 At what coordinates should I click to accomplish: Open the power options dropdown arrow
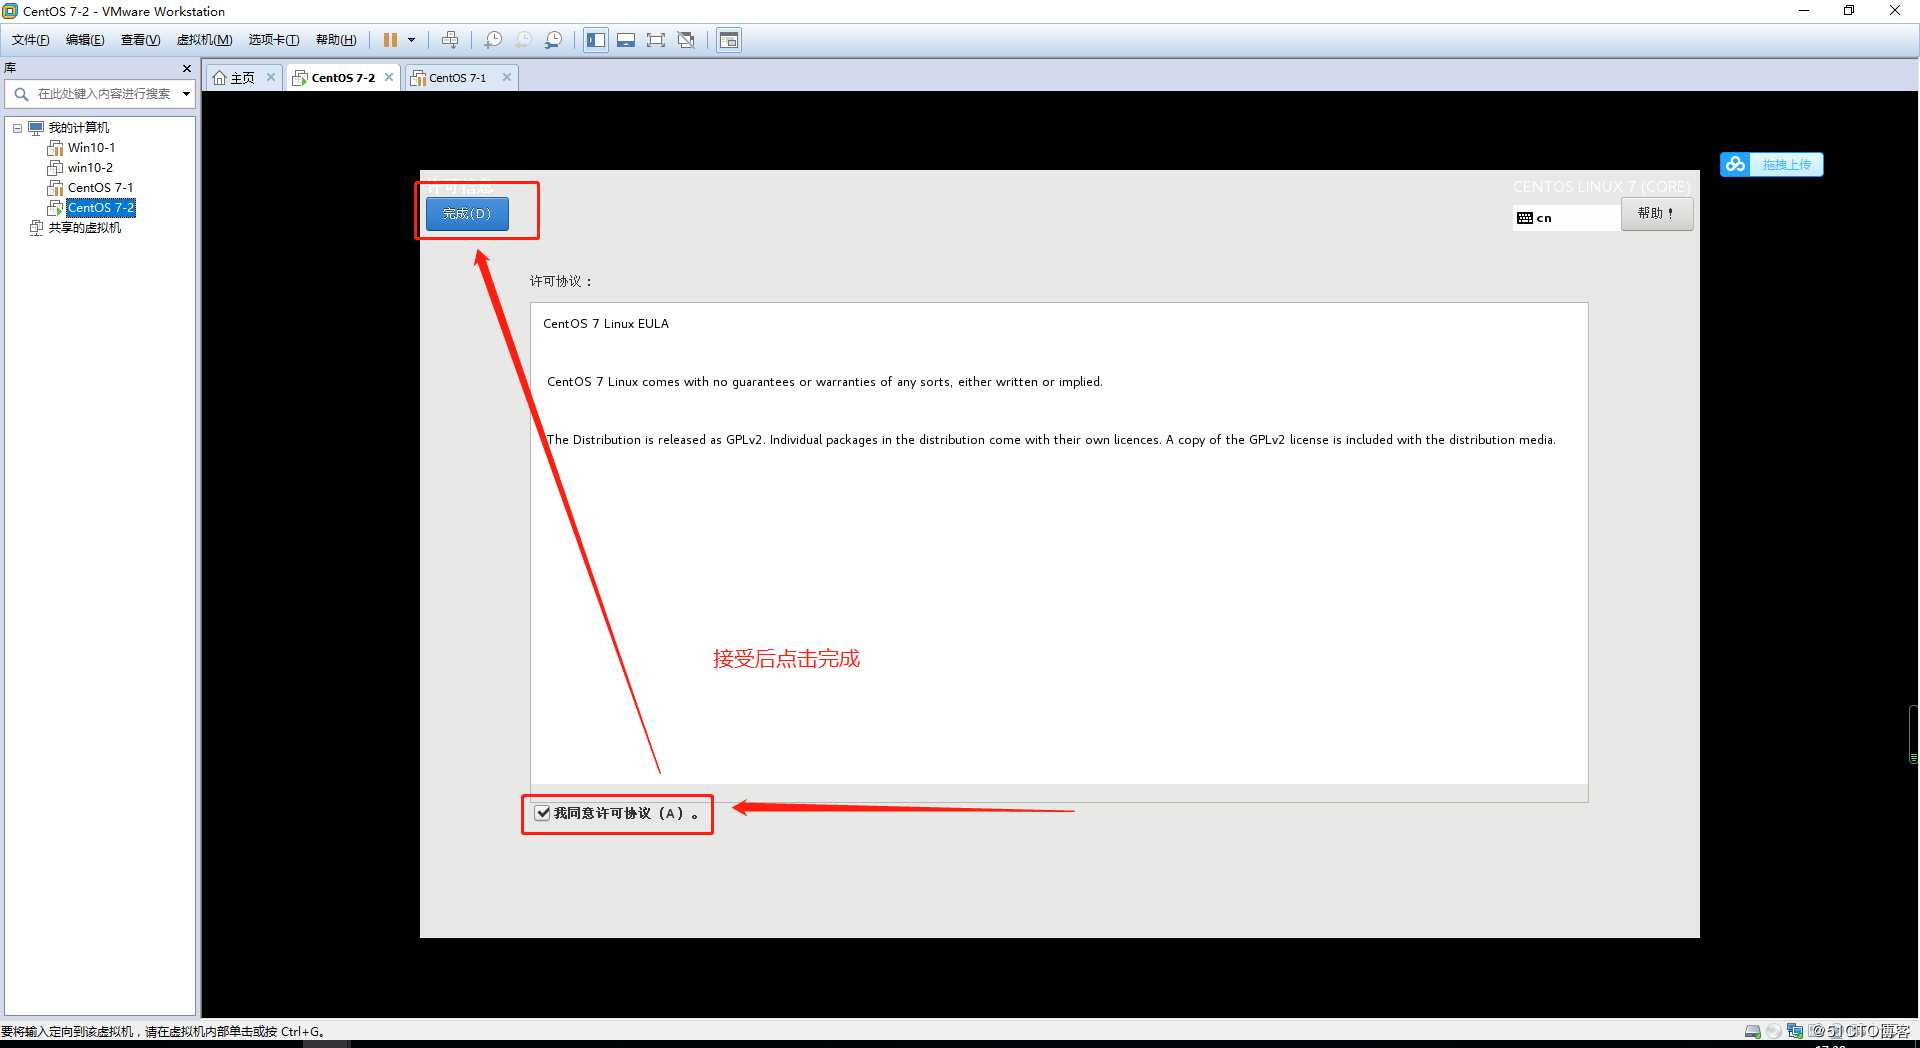411,40
